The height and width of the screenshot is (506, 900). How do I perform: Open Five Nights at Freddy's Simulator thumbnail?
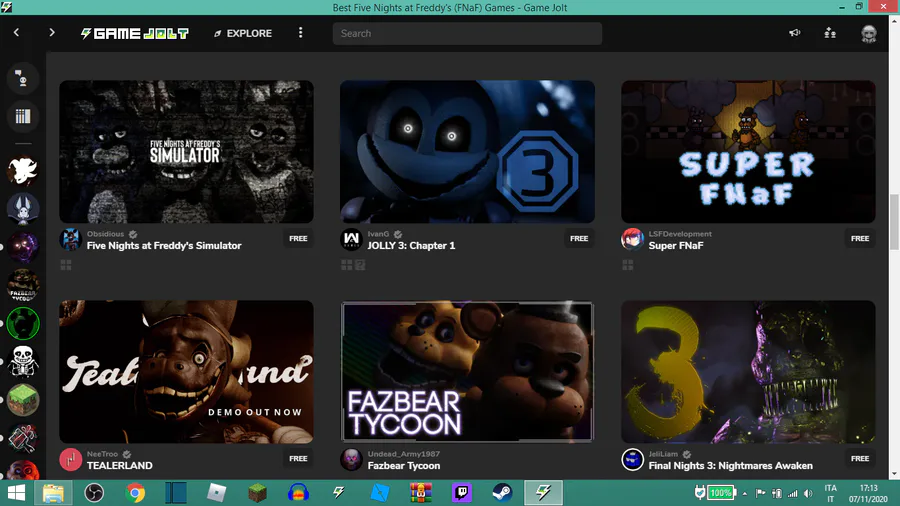pyautogui.click(x=187, y=151)
